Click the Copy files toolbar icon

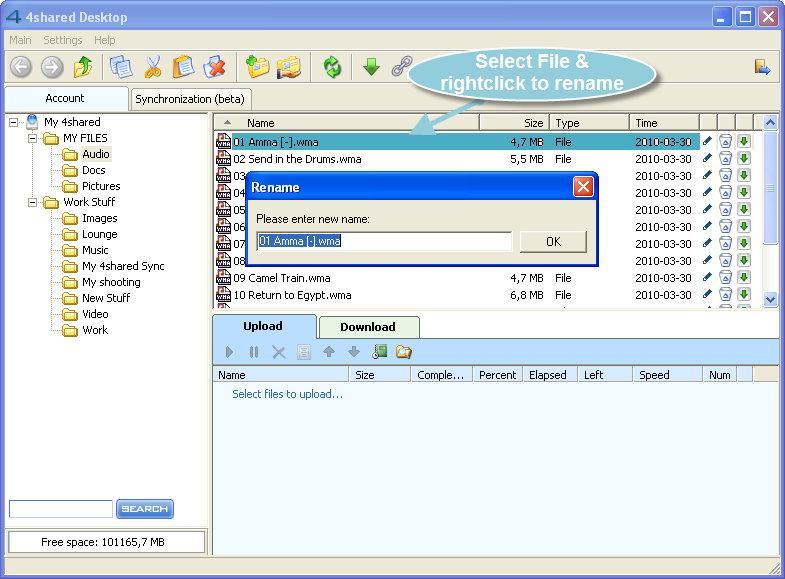(x=121, y=67)
